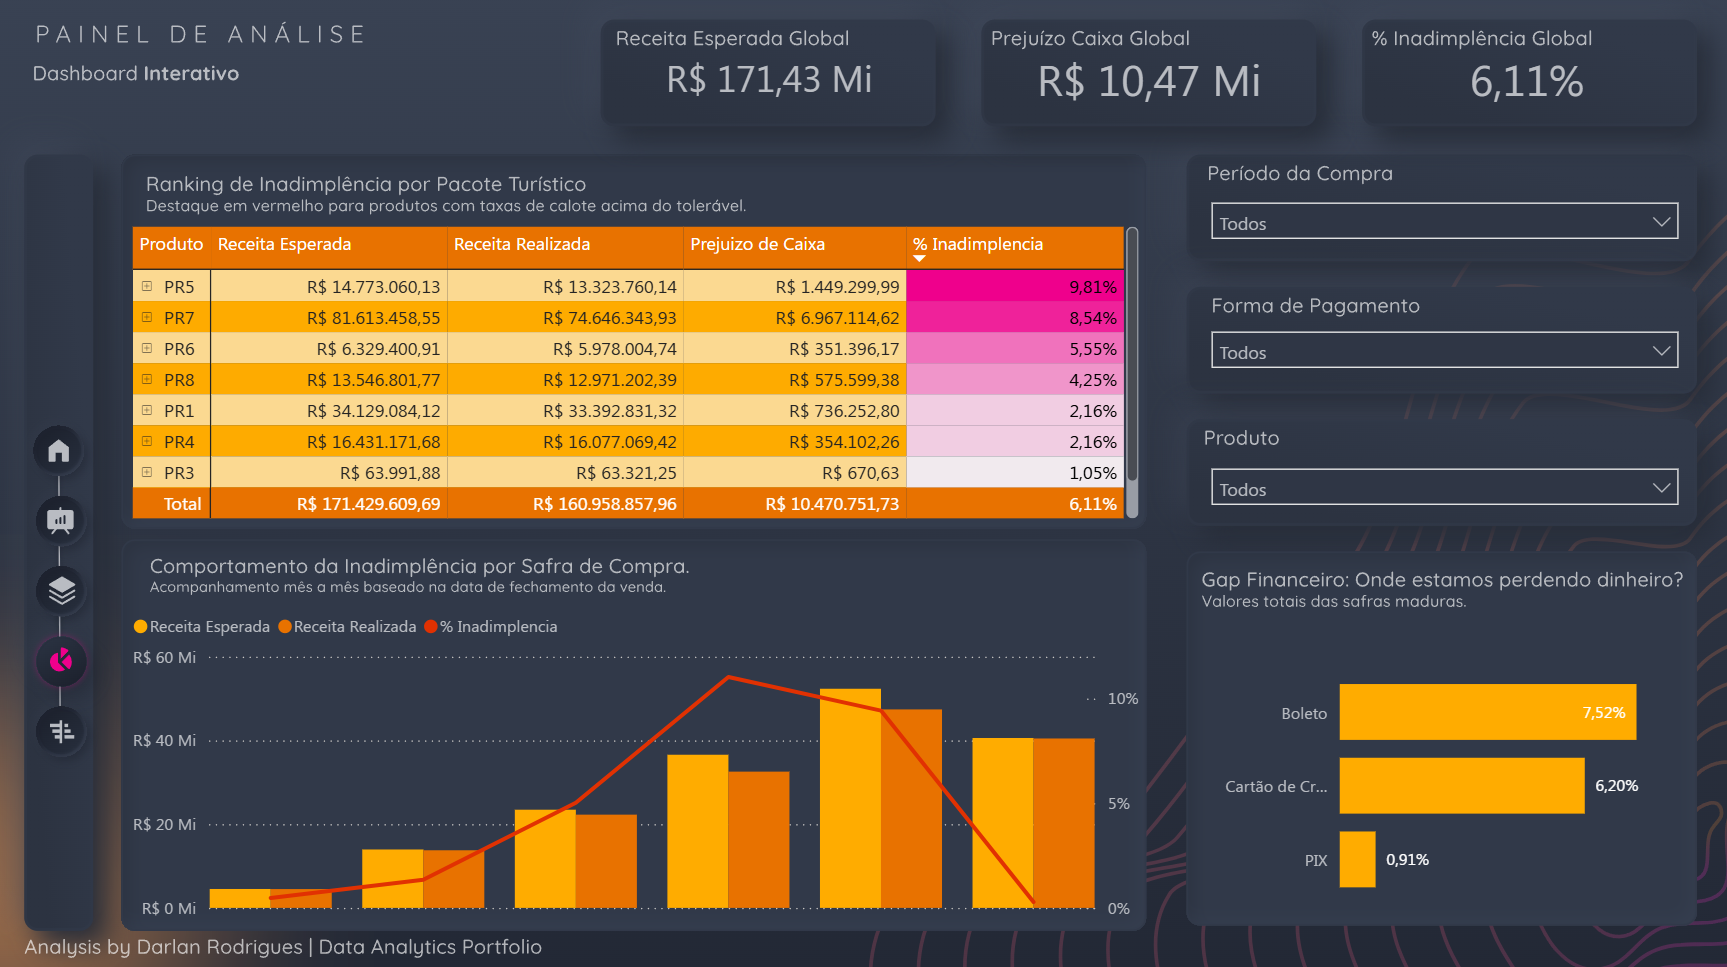Viewport: 1727px width, 967px height.
Task: Go to the Home page icon
Action: click(x=59, y=451)
